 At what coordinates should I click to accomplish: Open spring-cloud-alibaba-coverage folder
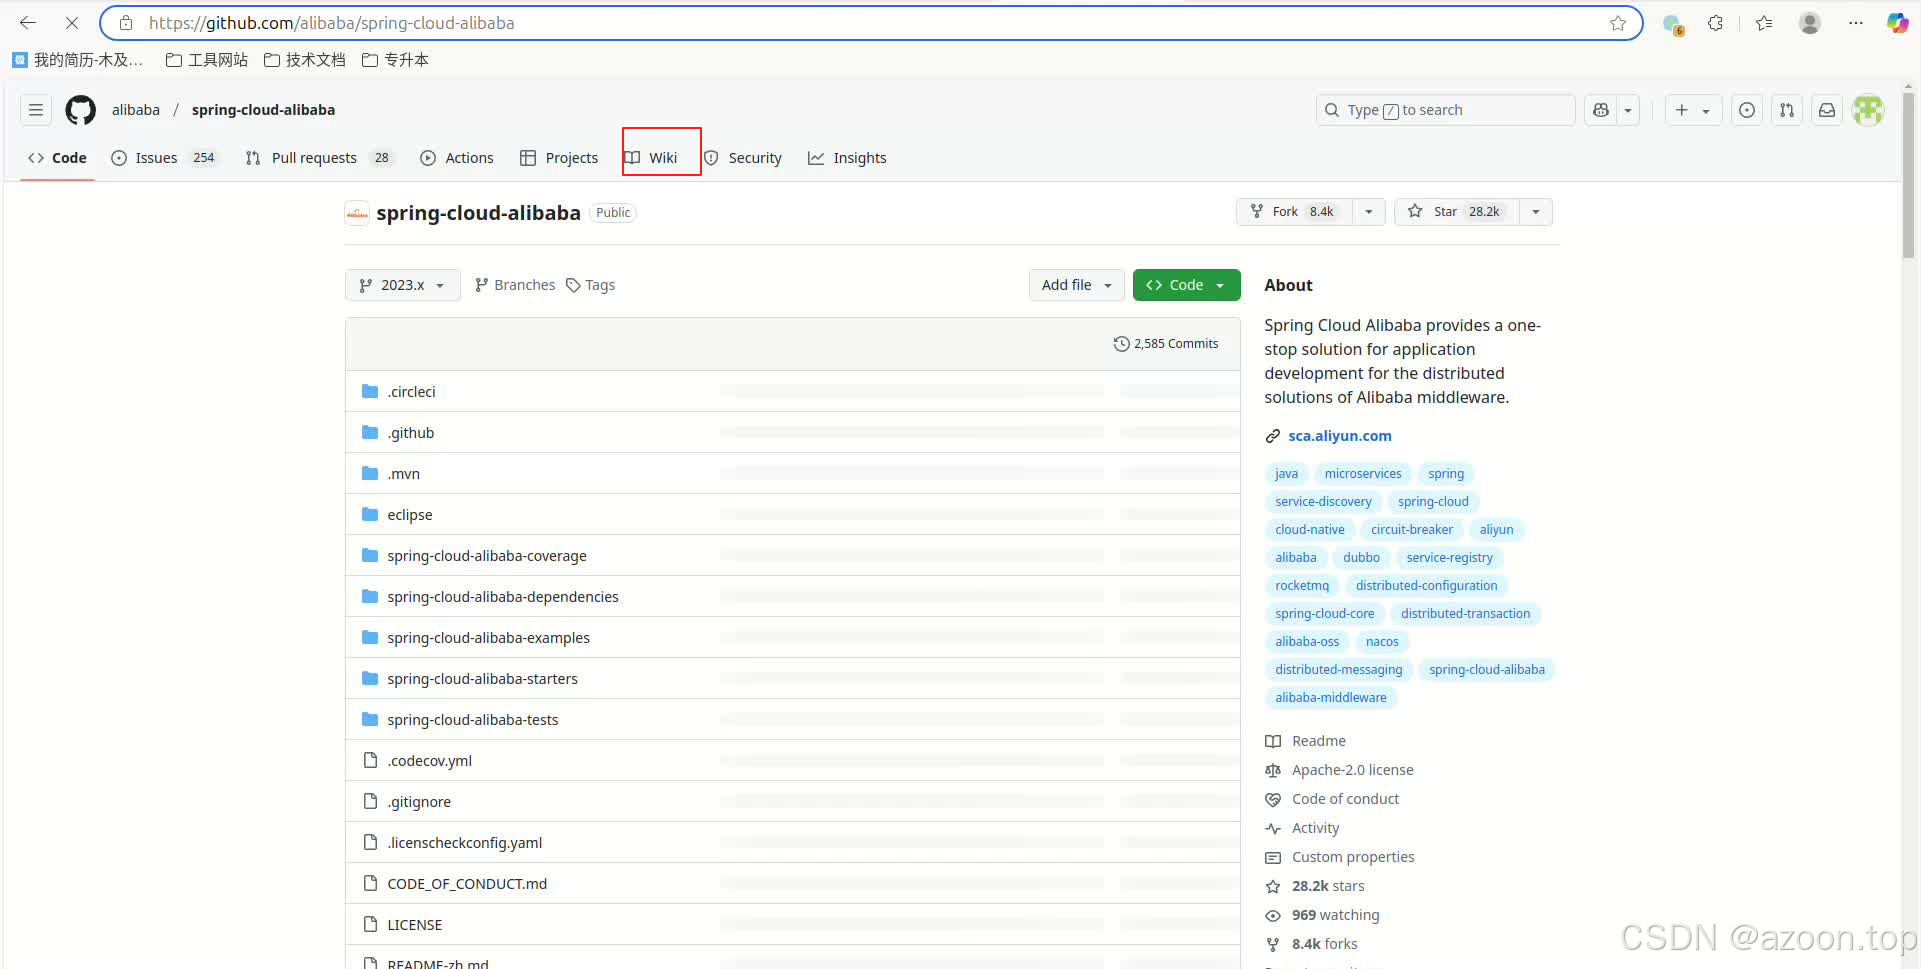(x=487, y=556)
